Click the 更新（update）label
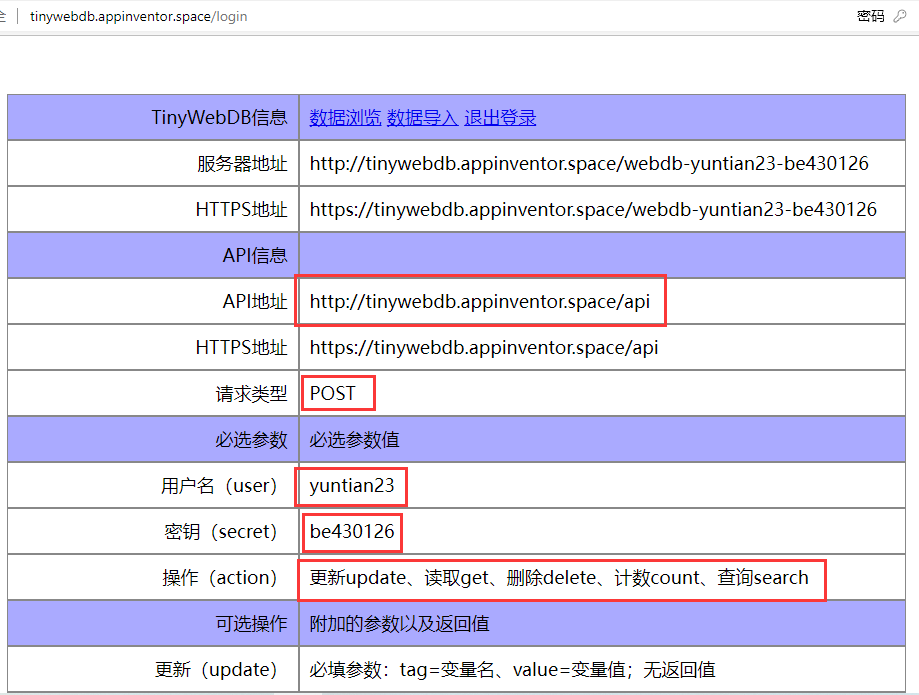The height and width of the screenshot is (695, 919). 216,670
